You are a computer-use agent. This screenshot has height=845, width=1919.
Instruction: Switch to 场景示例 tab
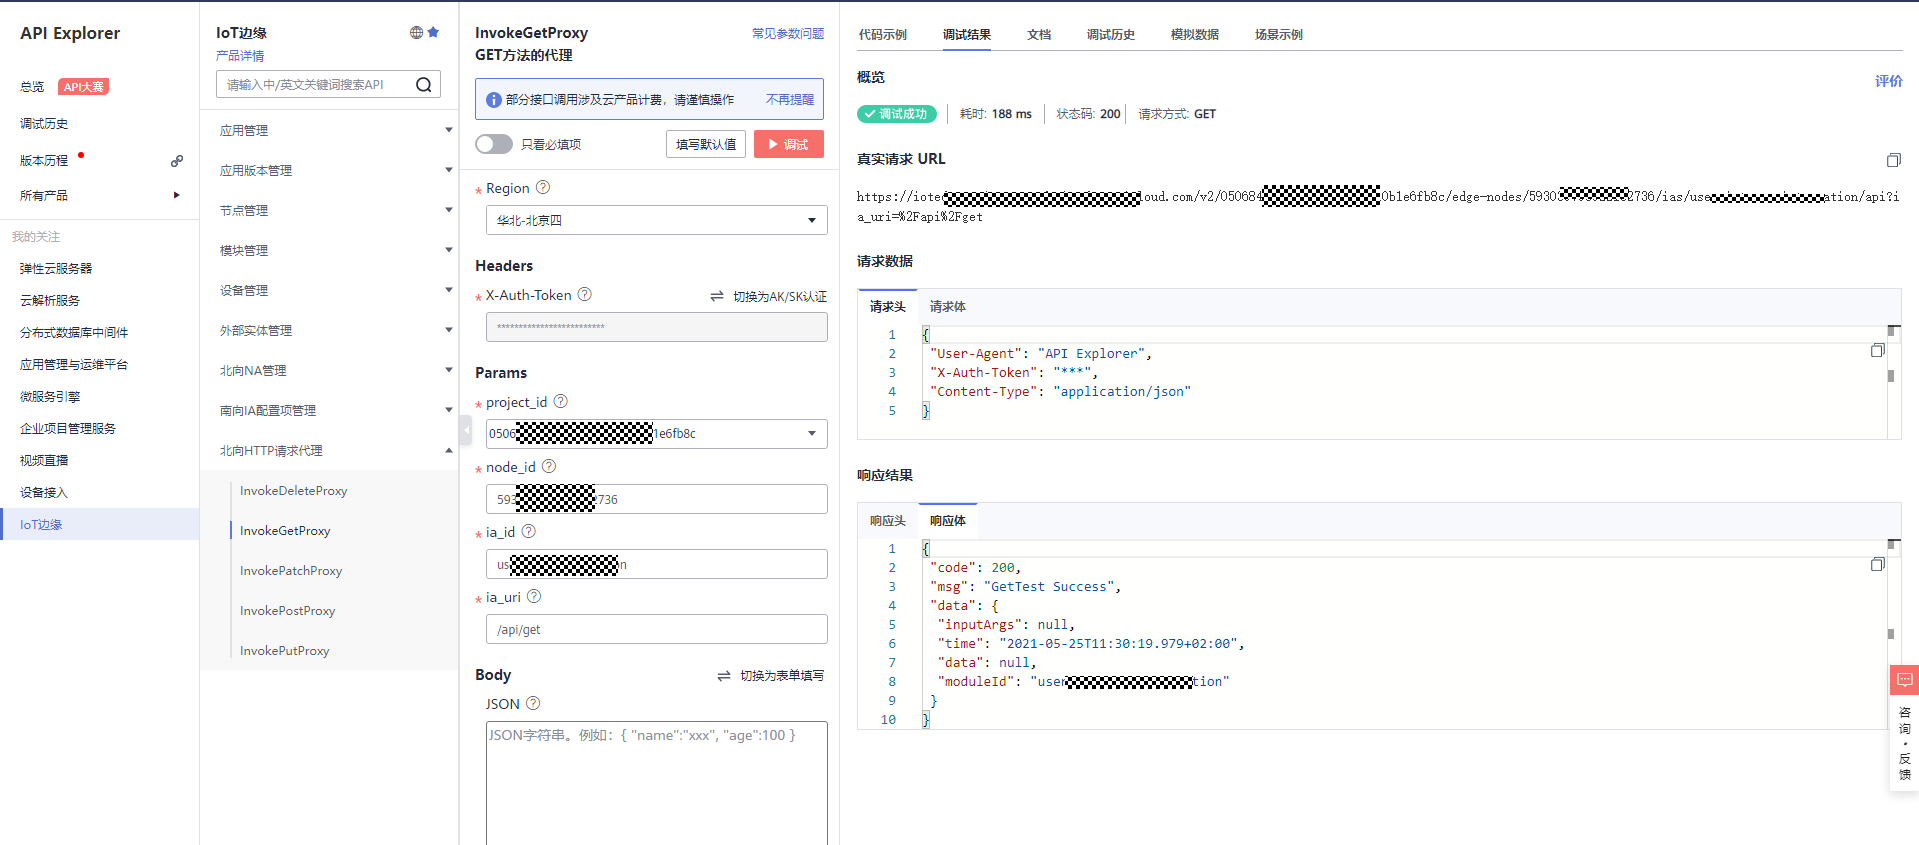1279,34
